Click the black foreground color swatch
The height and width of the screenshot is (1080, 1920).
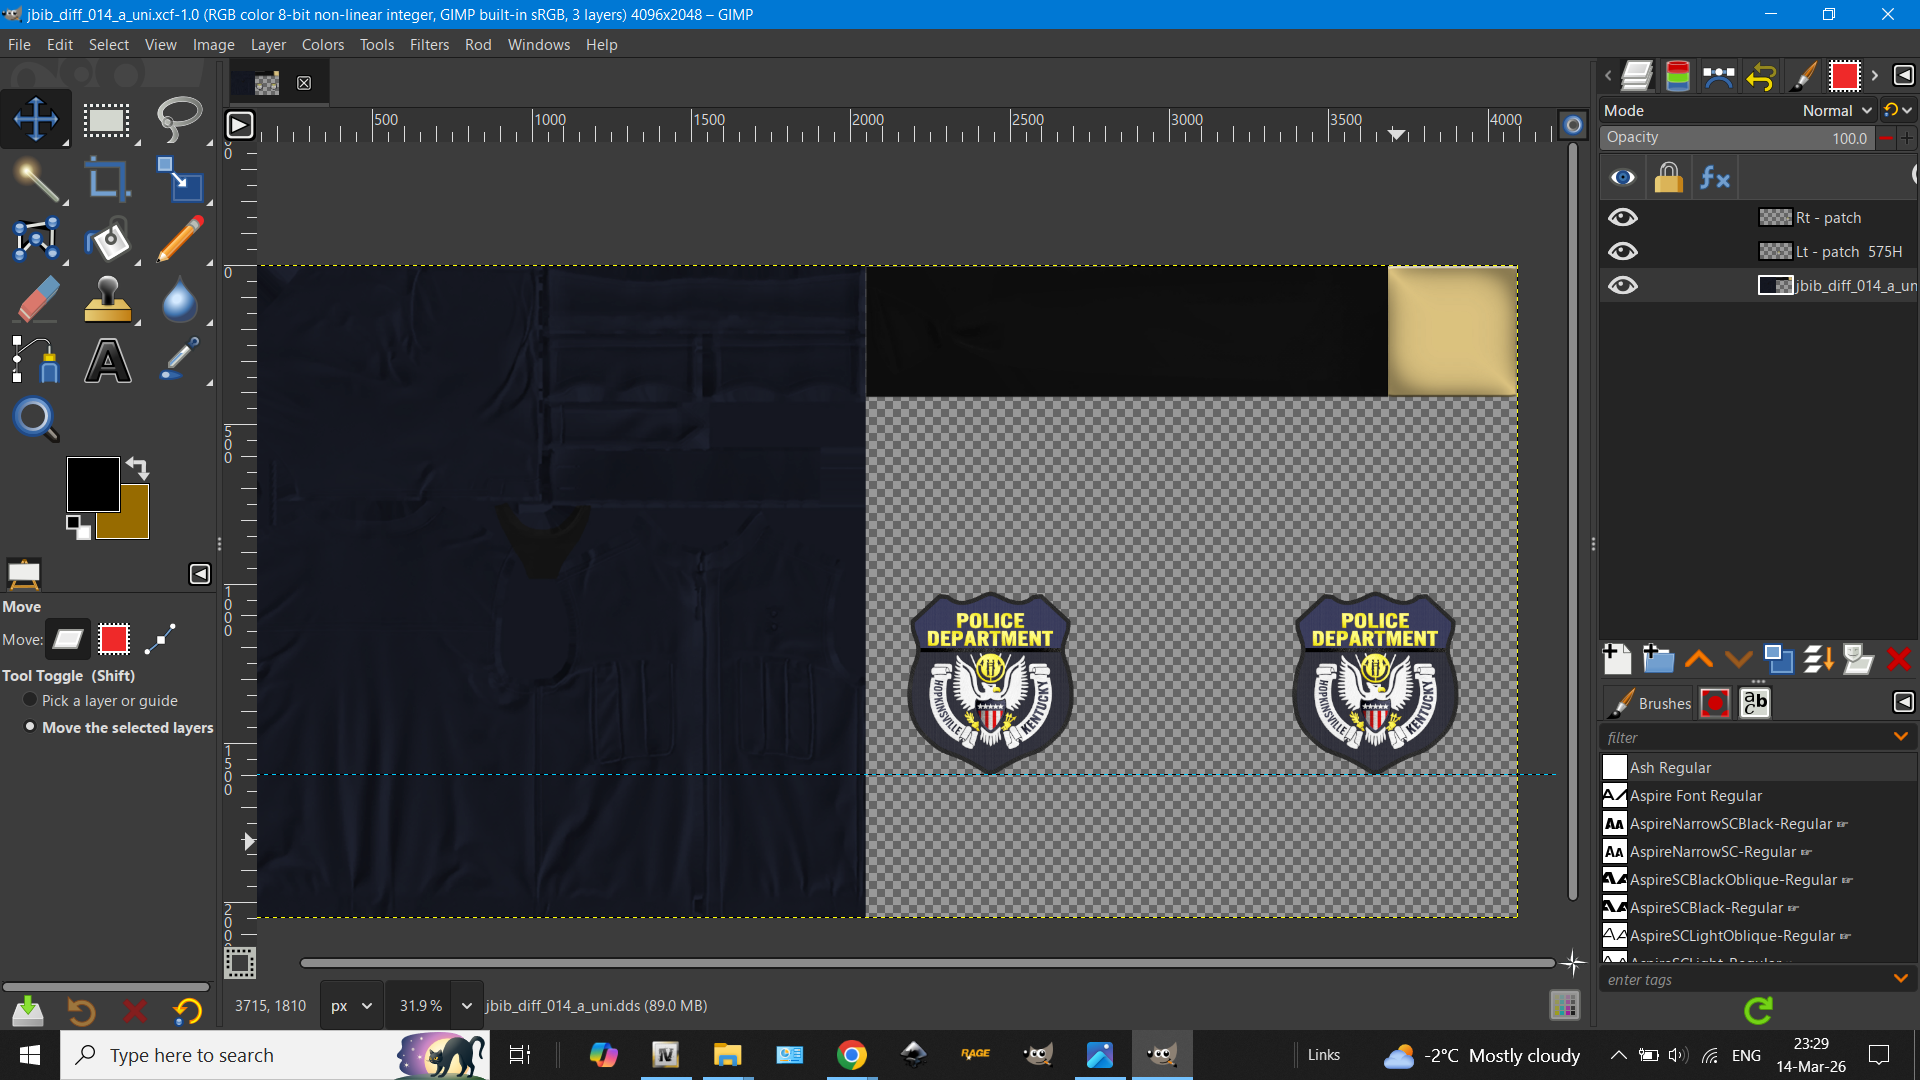(90, 481)
